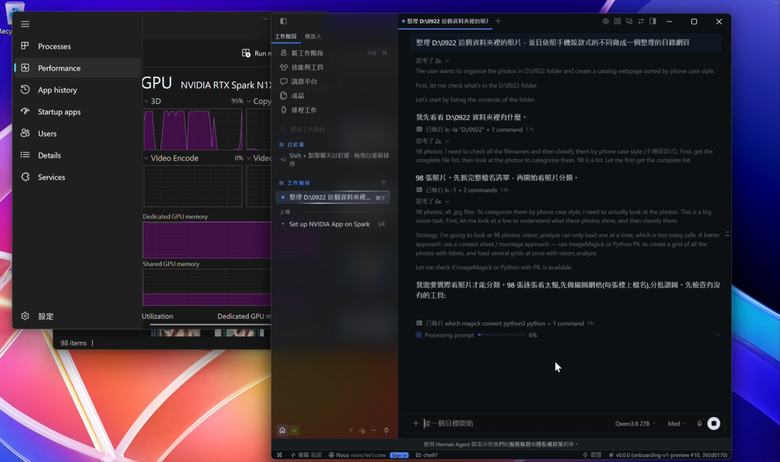780x462 pixels.
Task: Open the Set up NVIDIA App on Spark session
Action: tap(333, 224)
